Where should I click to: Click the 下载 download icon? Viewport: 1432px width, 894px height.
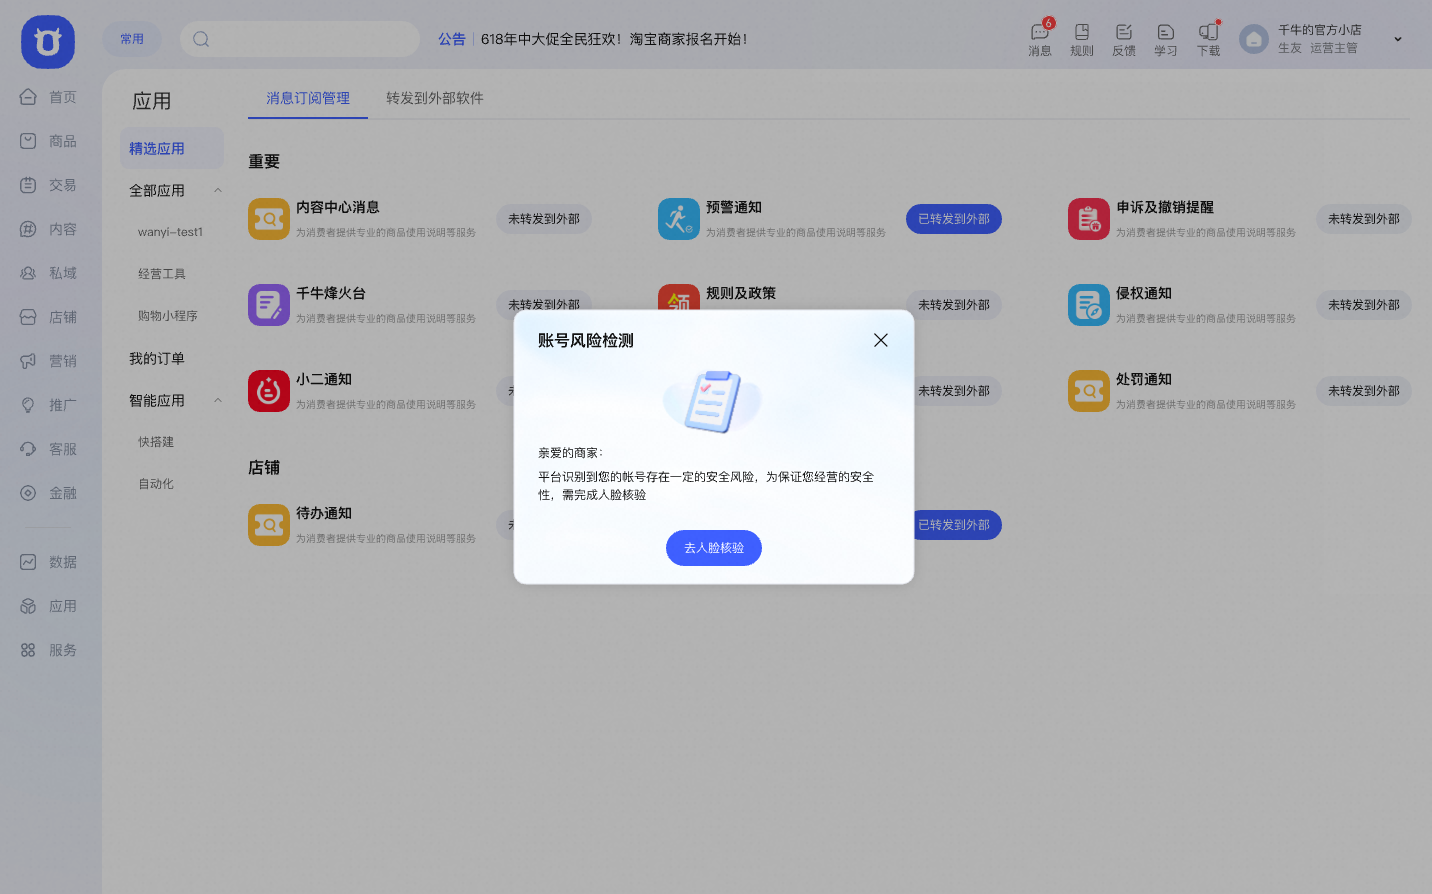click(1209, 39)
